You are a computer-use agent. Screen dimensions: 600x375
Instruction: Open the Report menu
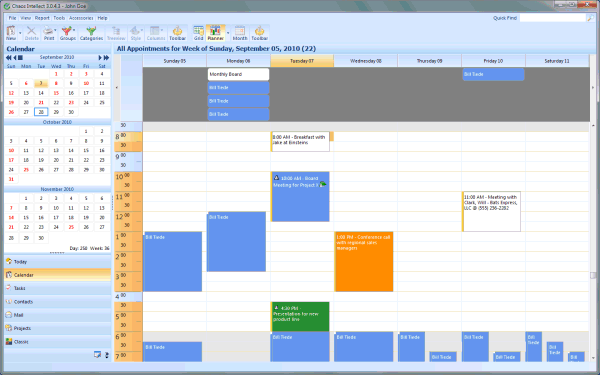click(x=42, y=18)
